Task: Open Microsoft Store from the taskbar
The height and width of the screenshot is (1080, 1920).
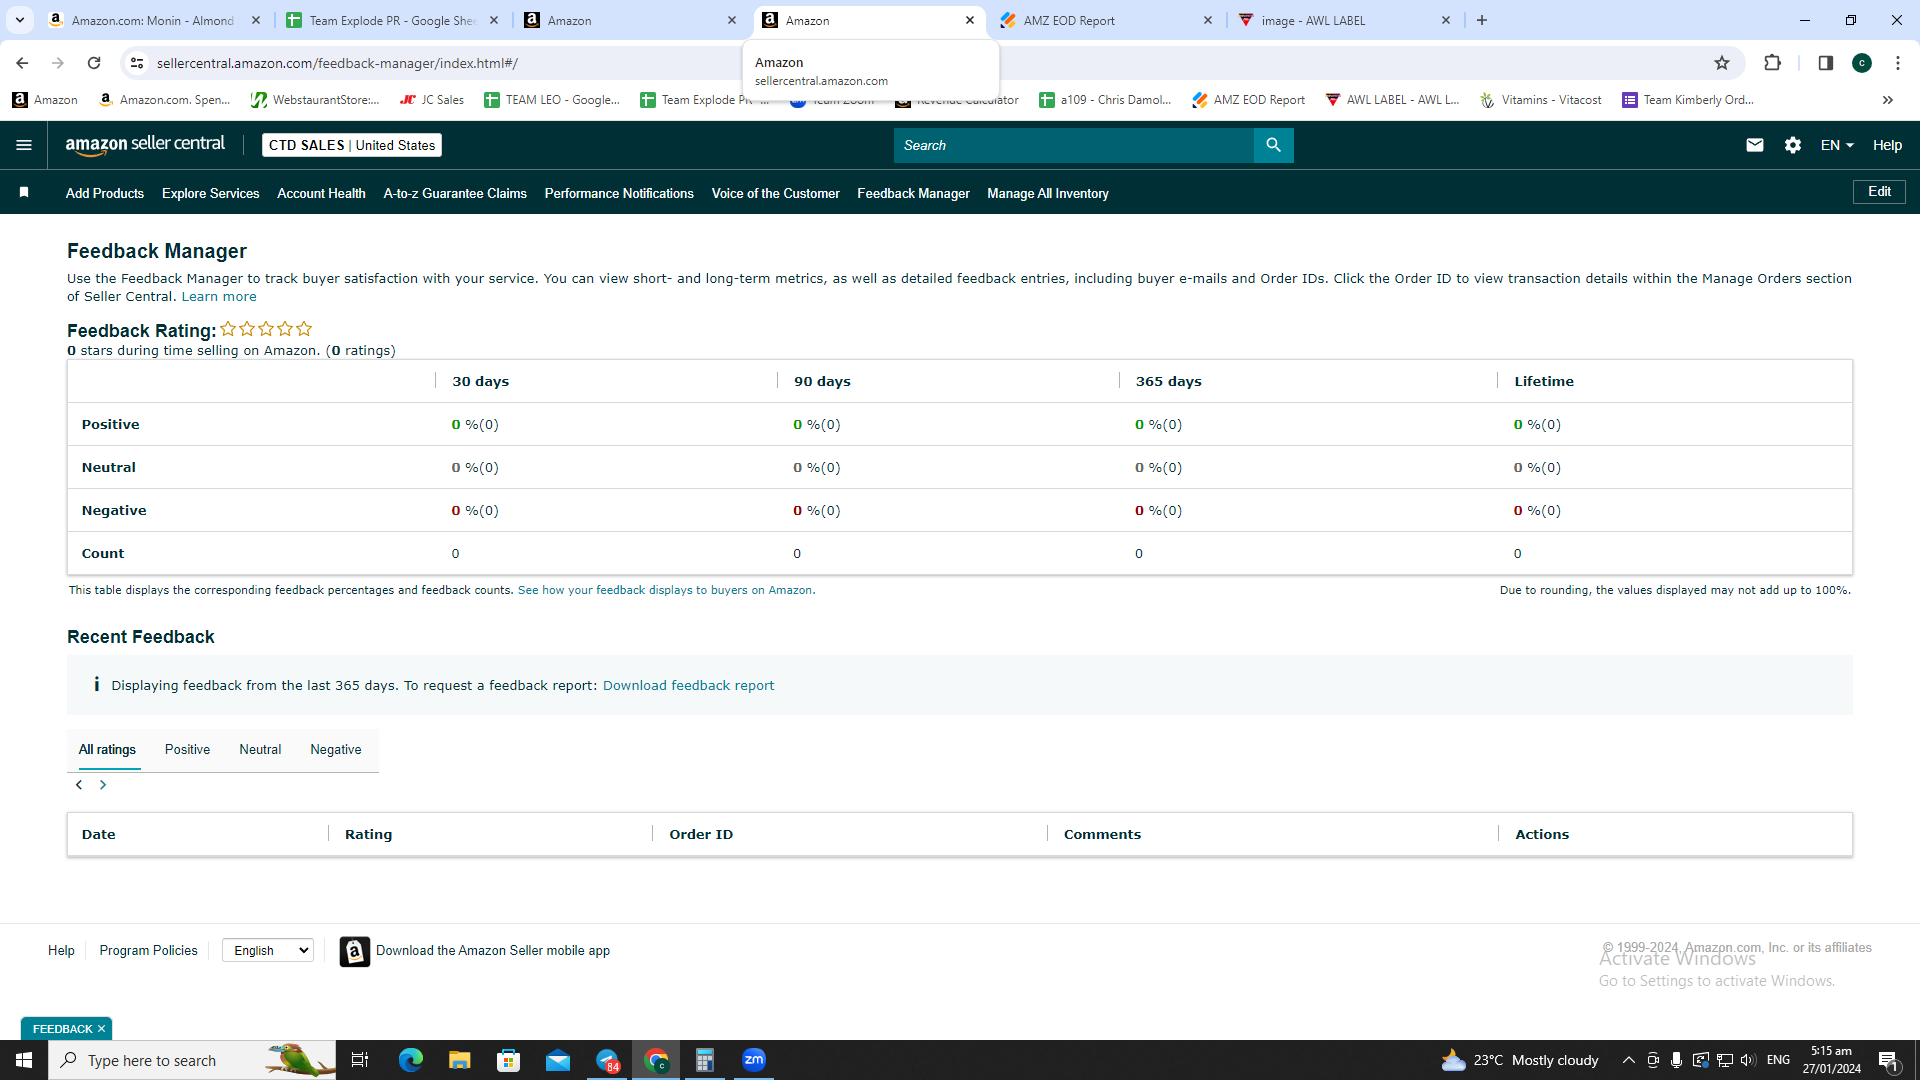Action: (x=509, y=1060)
